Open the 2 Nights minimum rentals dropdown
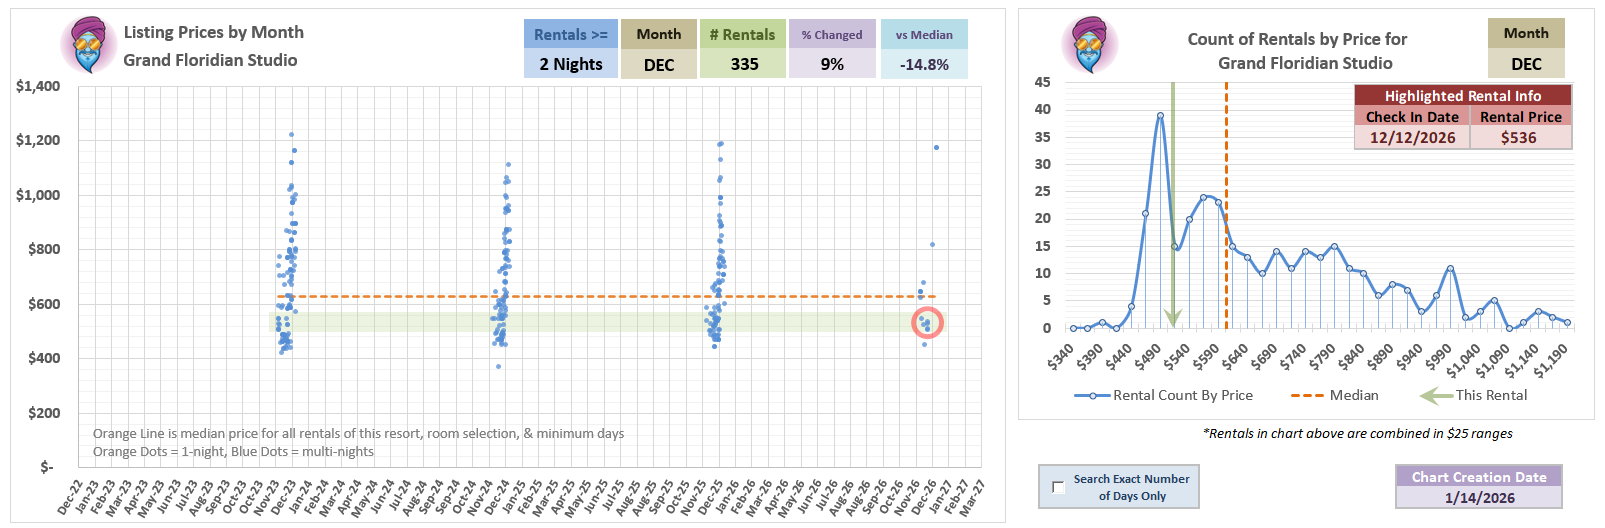This screenshot has width=1605, height=528. point(570,64)
